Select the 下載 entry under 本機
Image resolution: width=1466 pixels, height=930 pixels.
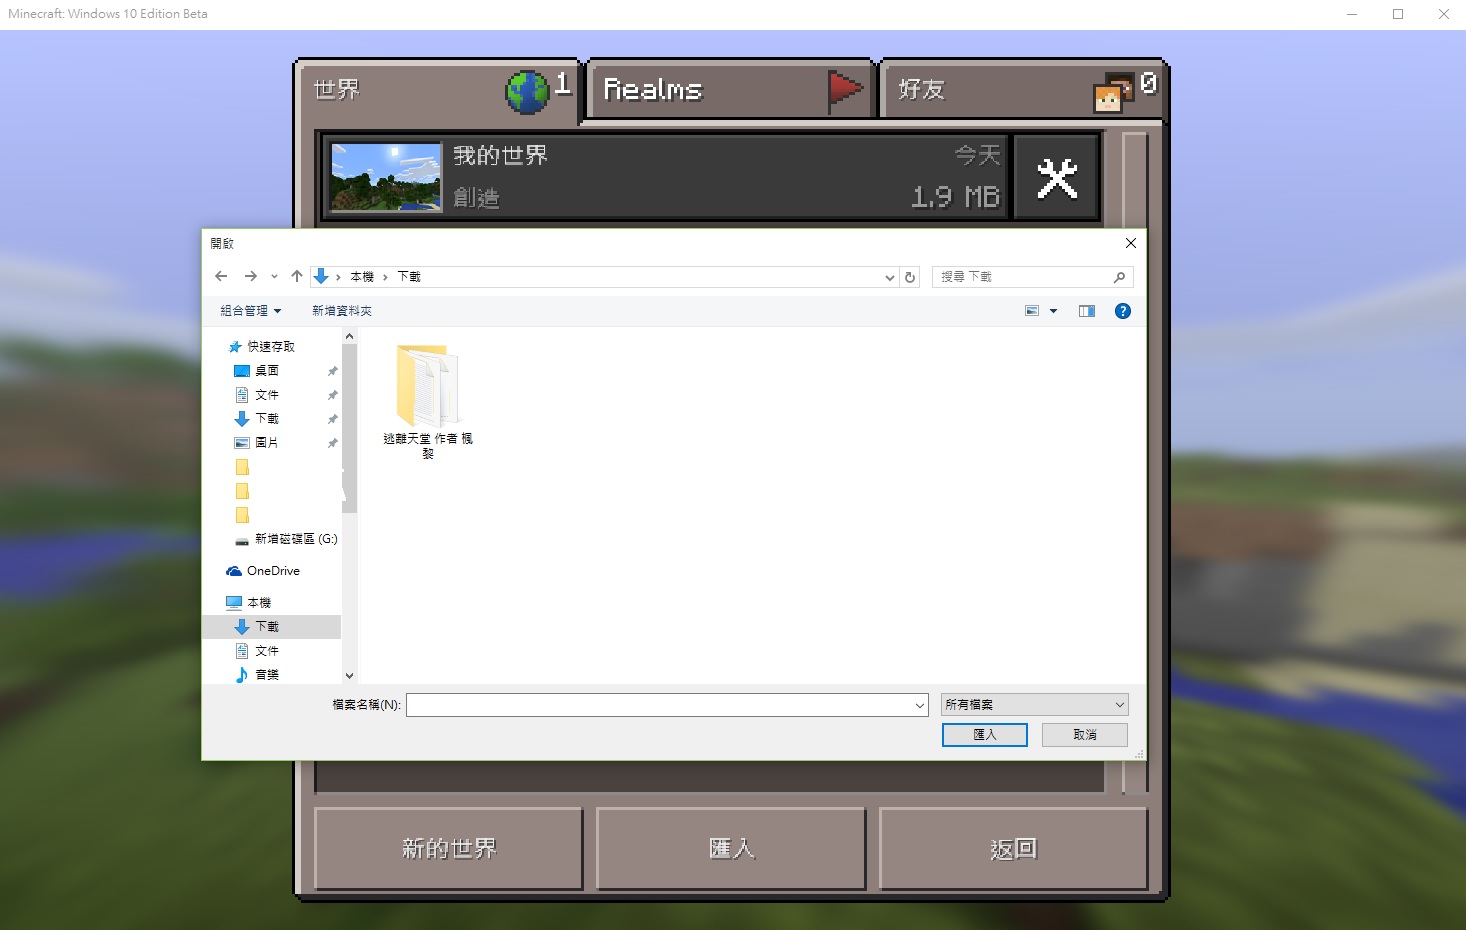click(268, 626)
